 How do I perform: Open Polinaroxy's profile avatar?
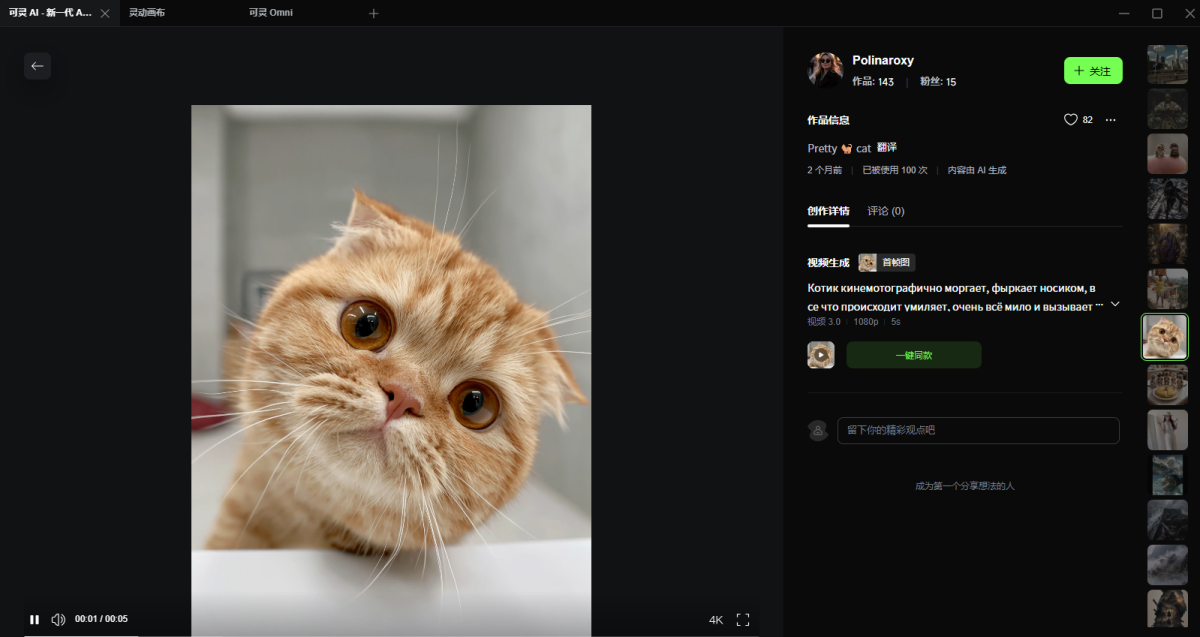(825, 70)
